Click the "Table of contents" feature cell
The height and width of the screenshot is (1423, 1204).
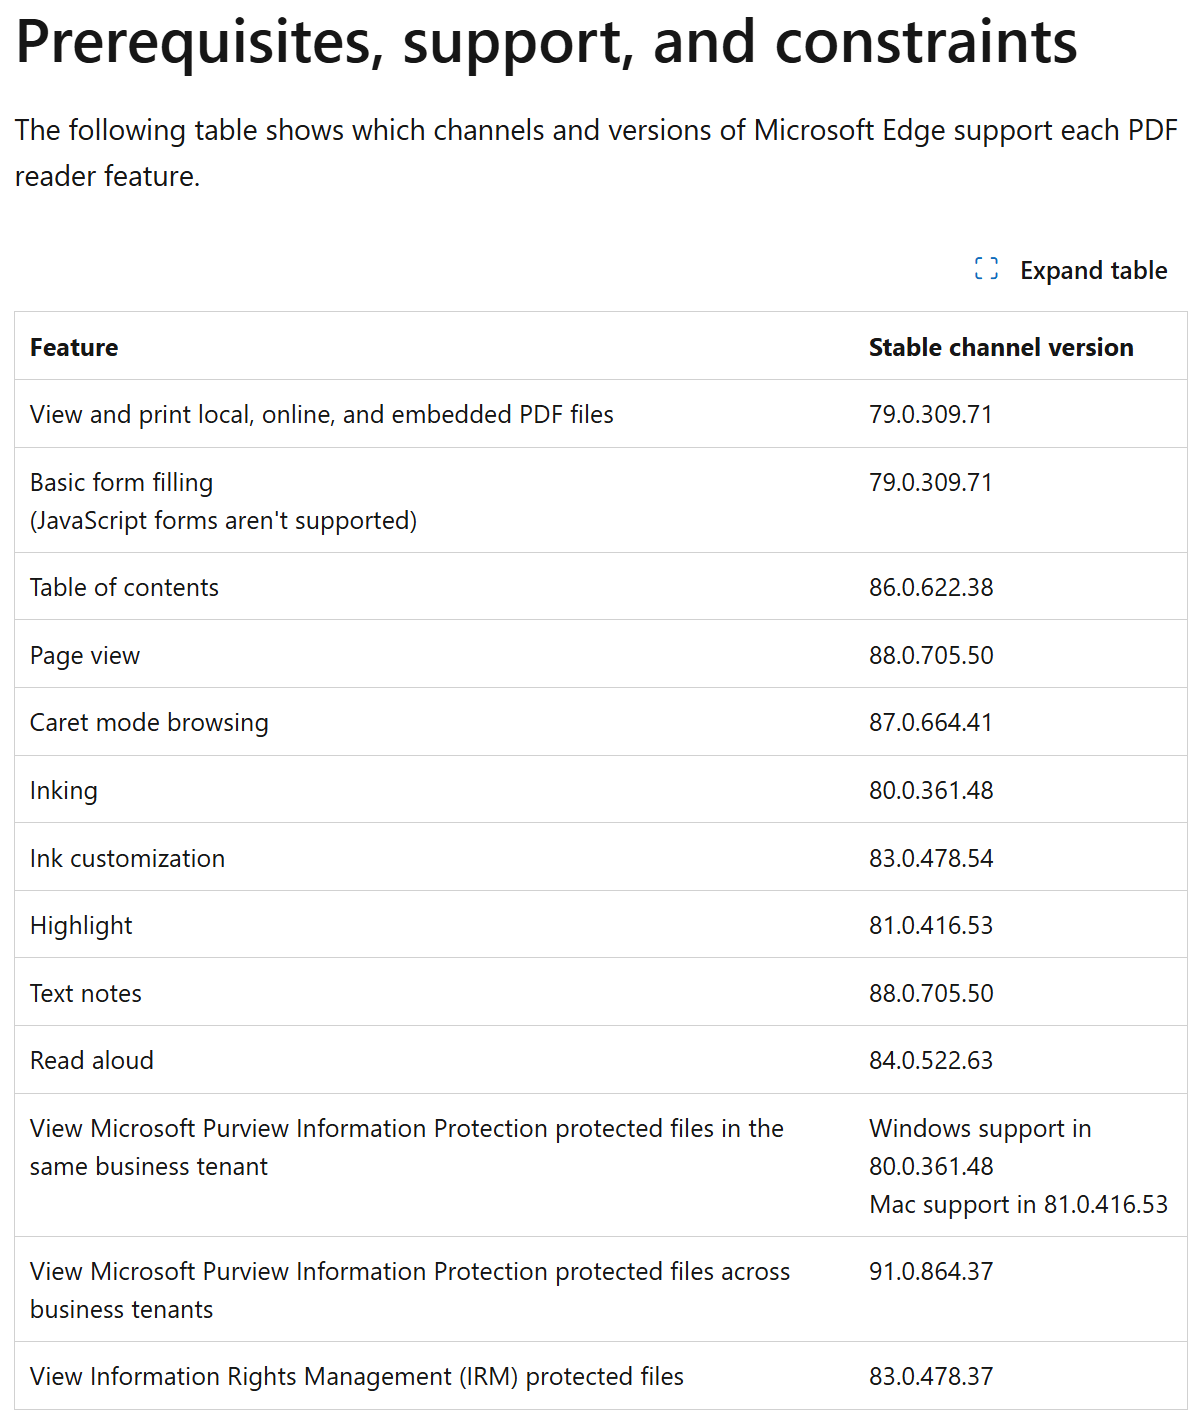(x=124, y=588)
